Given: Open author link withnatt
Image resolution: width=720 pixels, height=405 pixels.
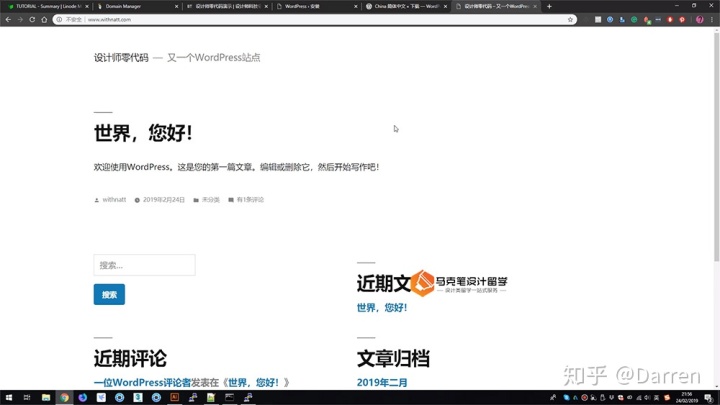Looking at the screenshot, I should click(114, 200).
